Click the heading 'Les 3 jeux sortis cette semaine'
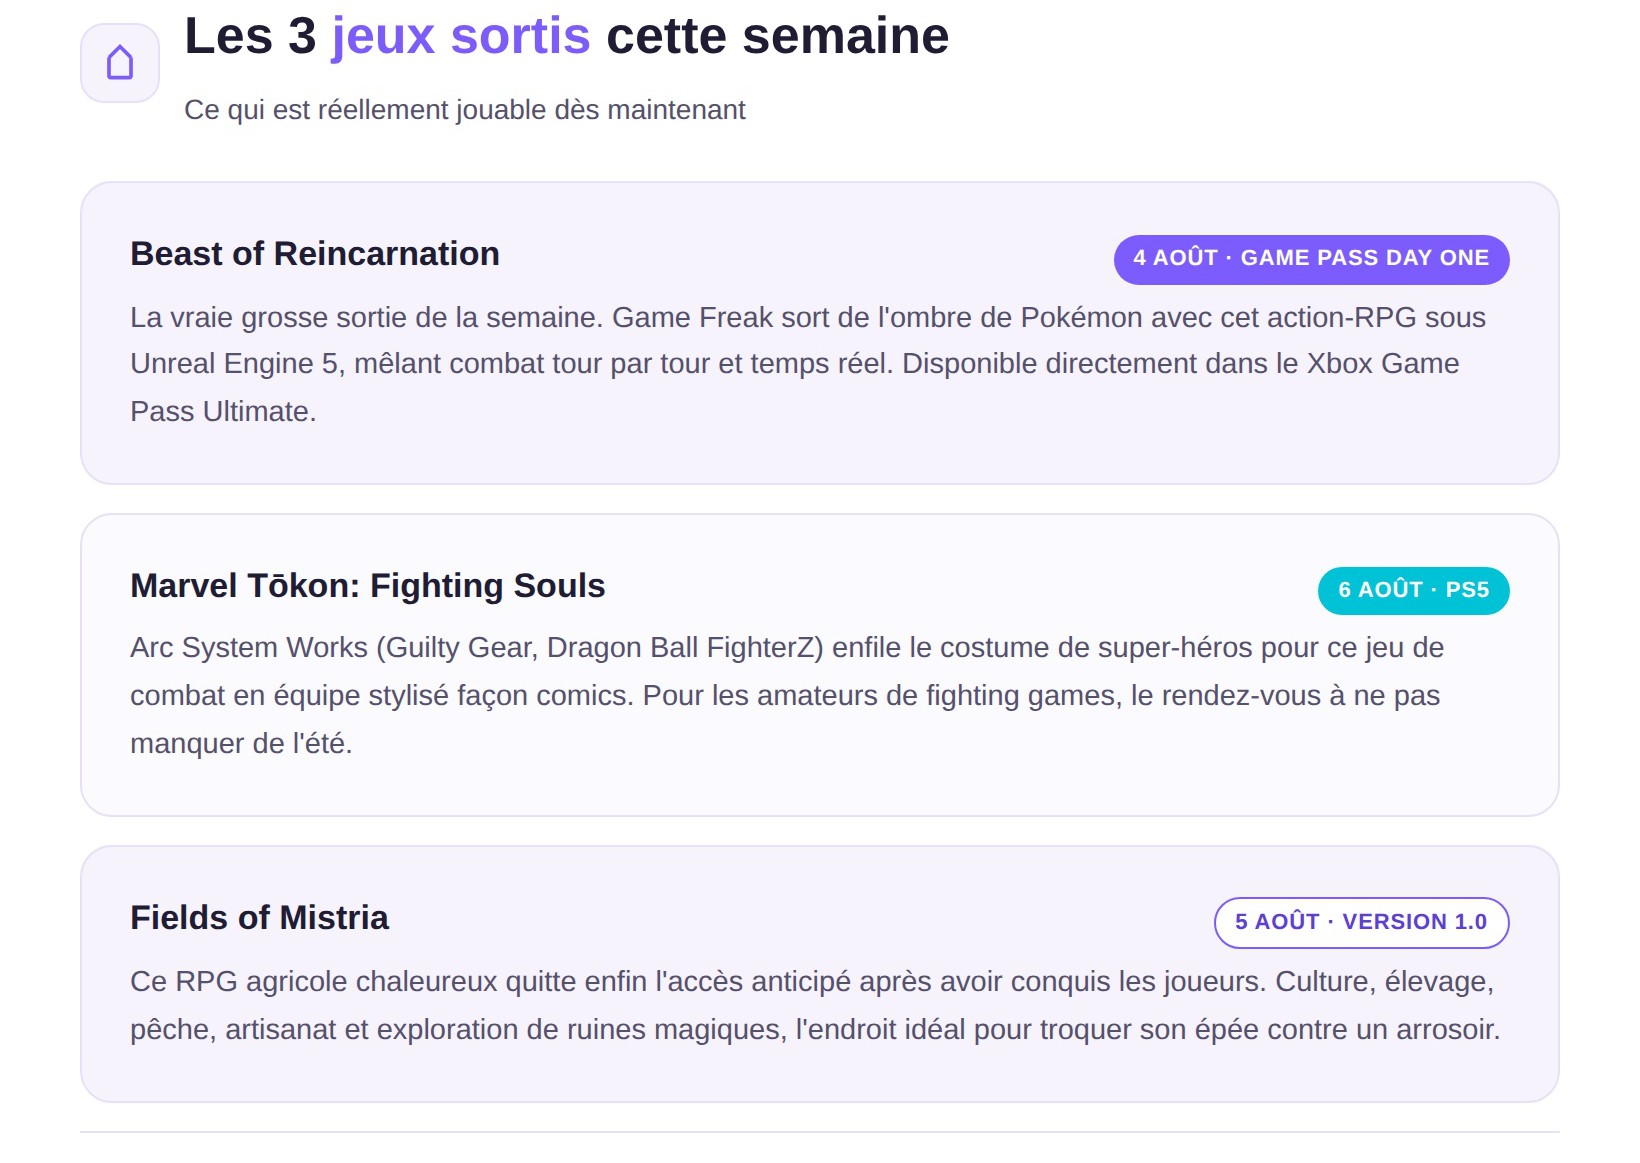This screenshot has height=1163, width=1640. pyautogui.click(x=567, y=37)
